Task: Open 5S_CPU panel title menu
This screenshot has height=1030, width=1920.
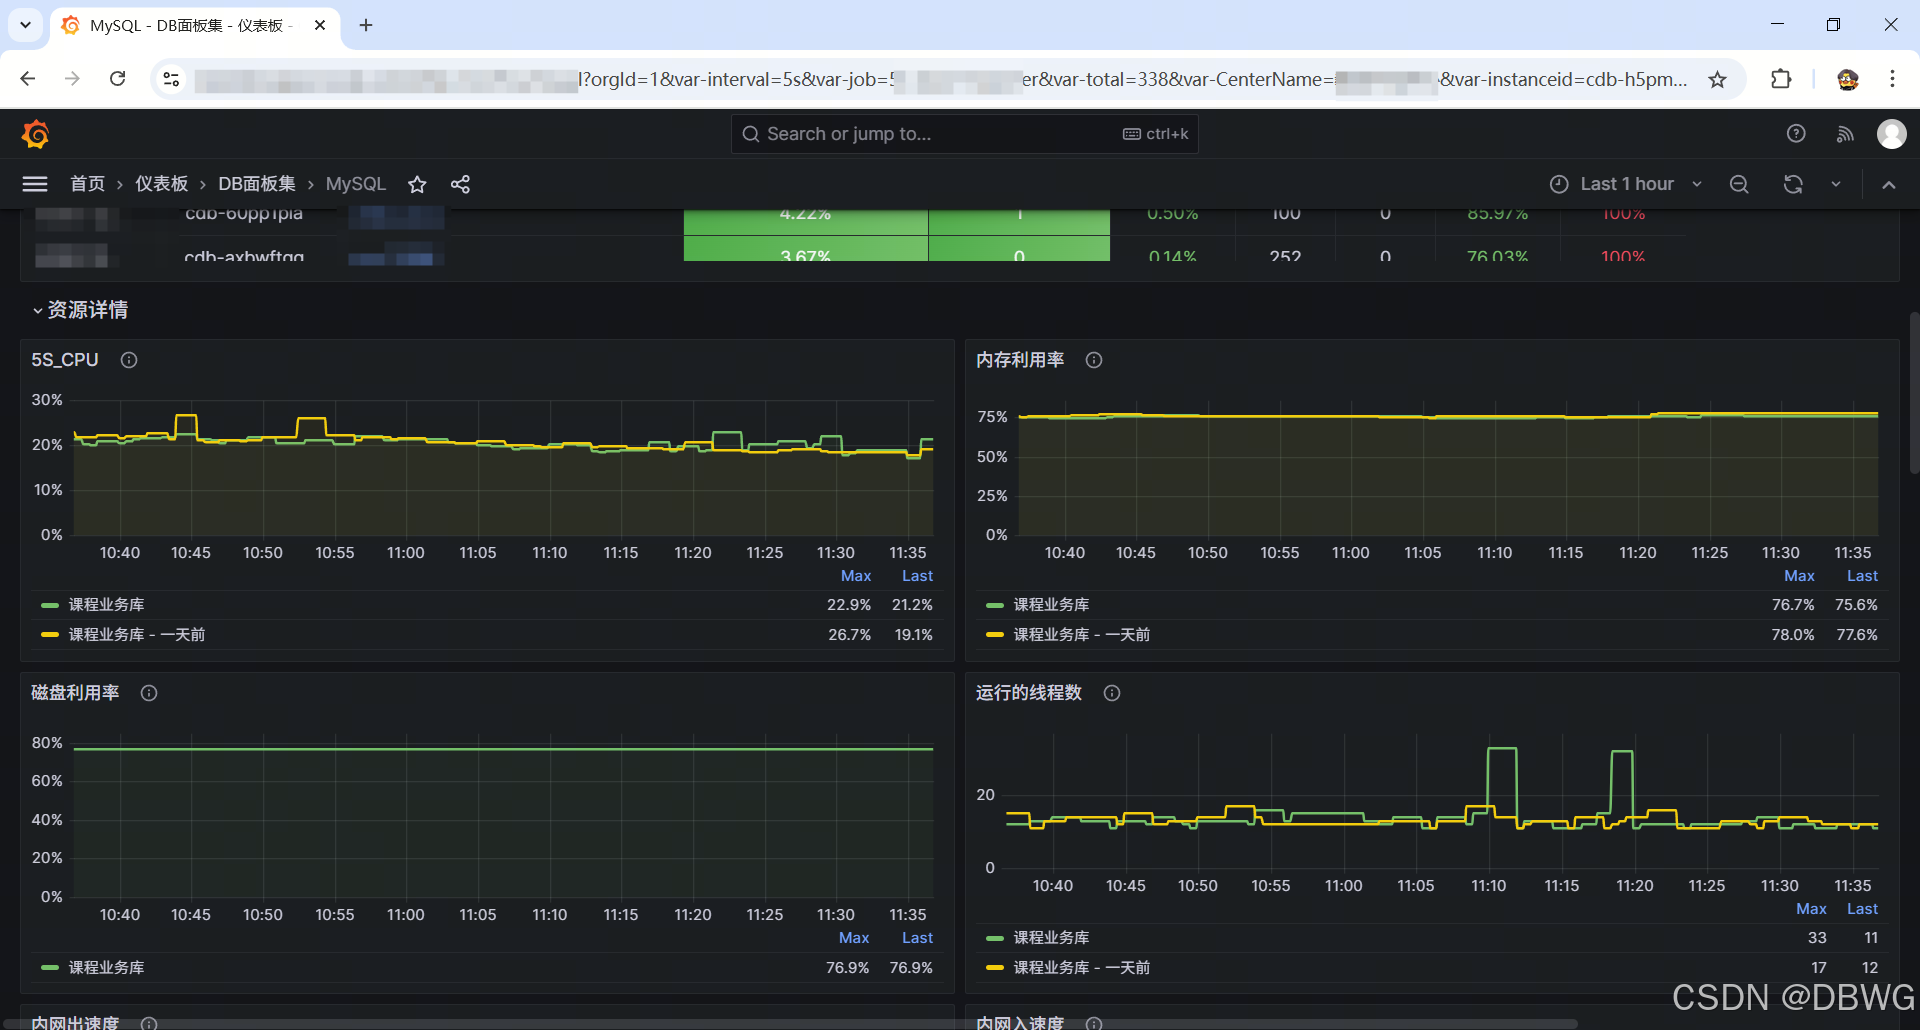Action: tap(65, 360)
